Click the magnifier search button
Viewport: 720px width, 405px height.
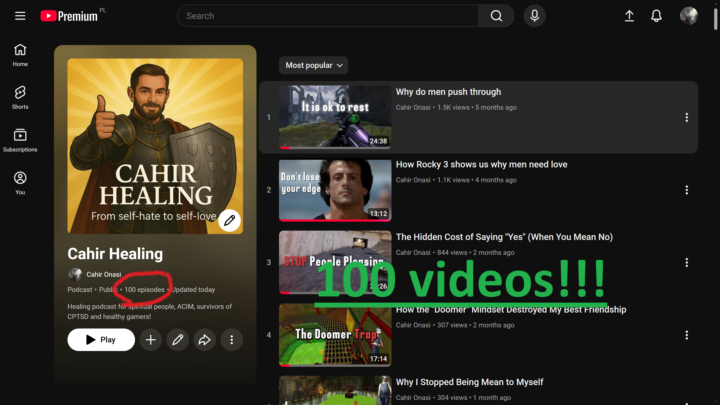[496, 16]
